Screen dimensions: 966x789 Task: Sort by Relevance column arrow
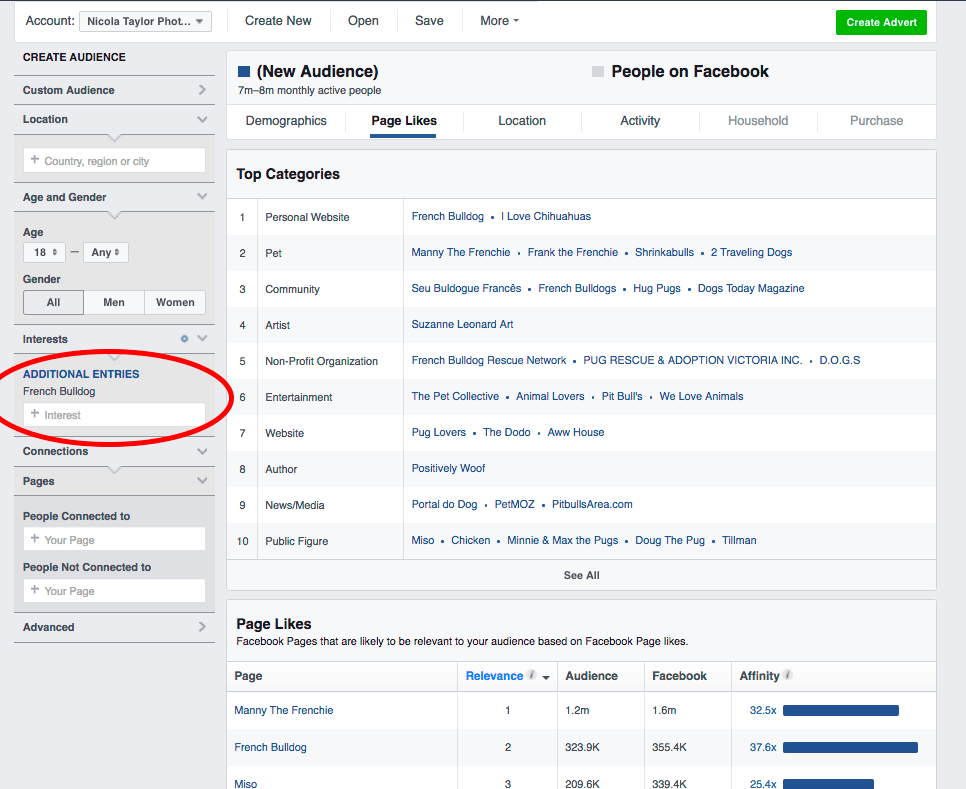(x=546, y=677)
